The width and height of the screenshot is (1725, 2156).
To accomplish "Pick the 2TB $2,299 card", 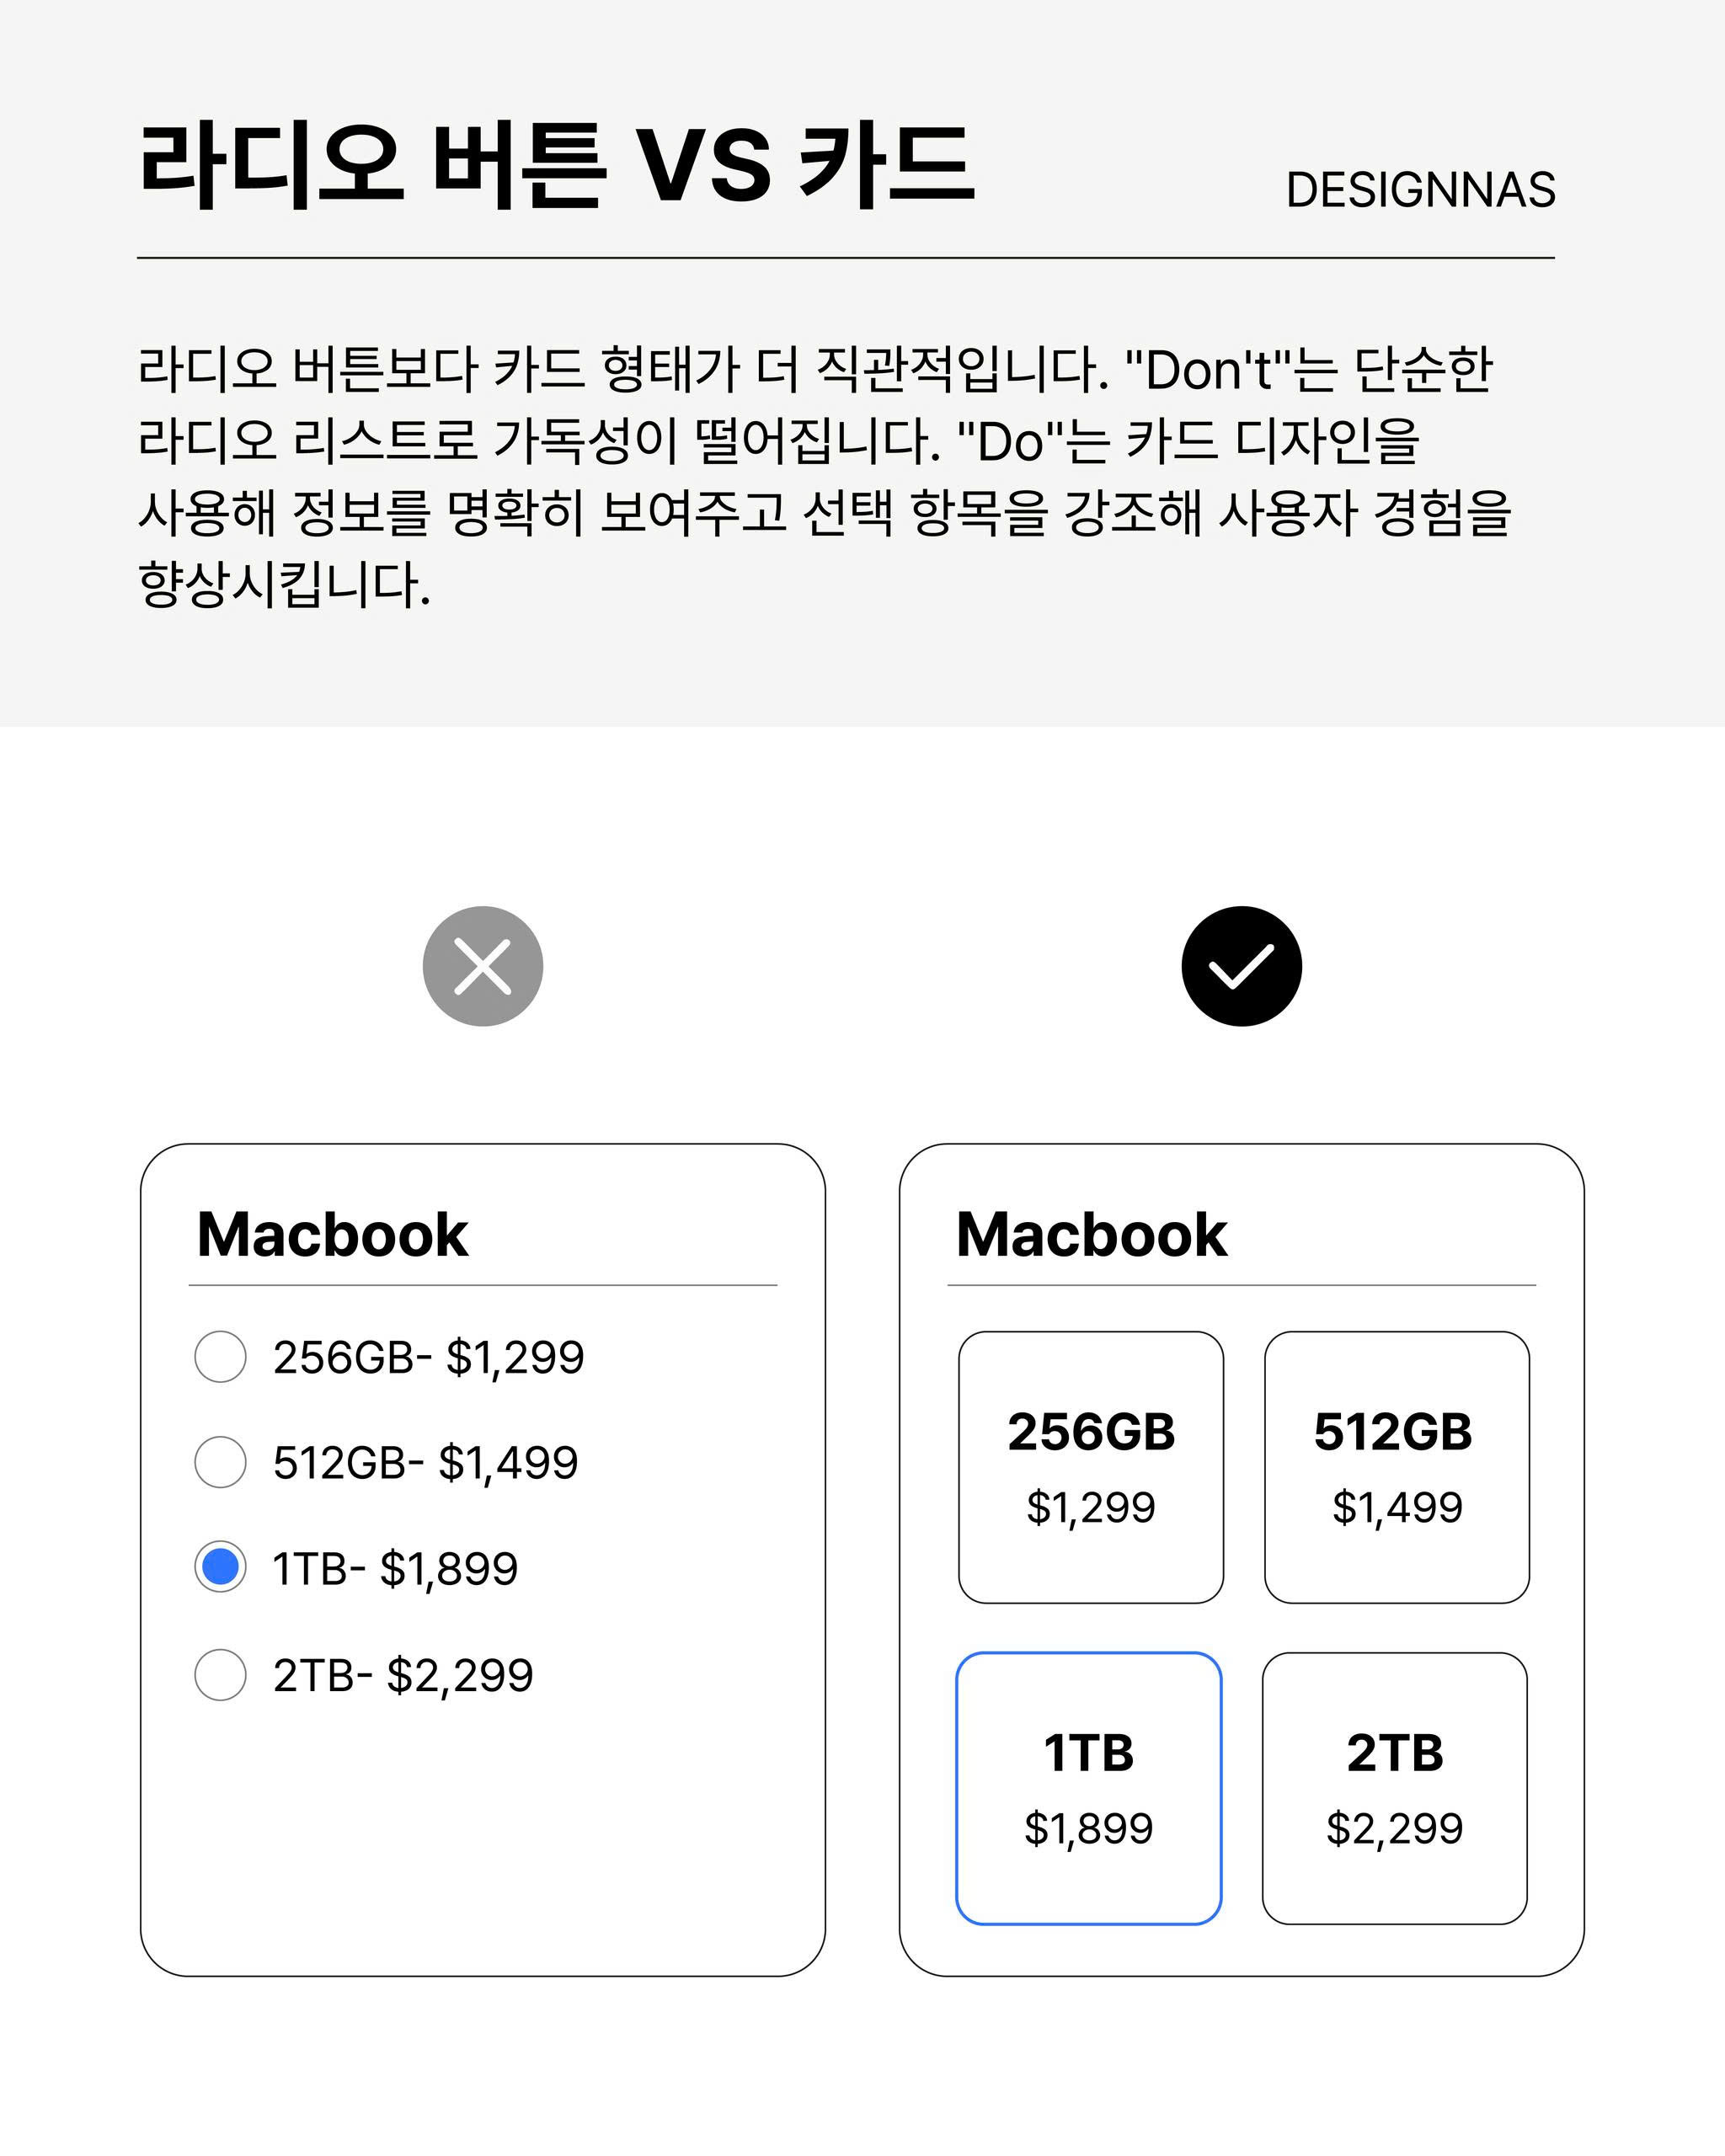I will pyautogui.click(x=1395, y=1788).
